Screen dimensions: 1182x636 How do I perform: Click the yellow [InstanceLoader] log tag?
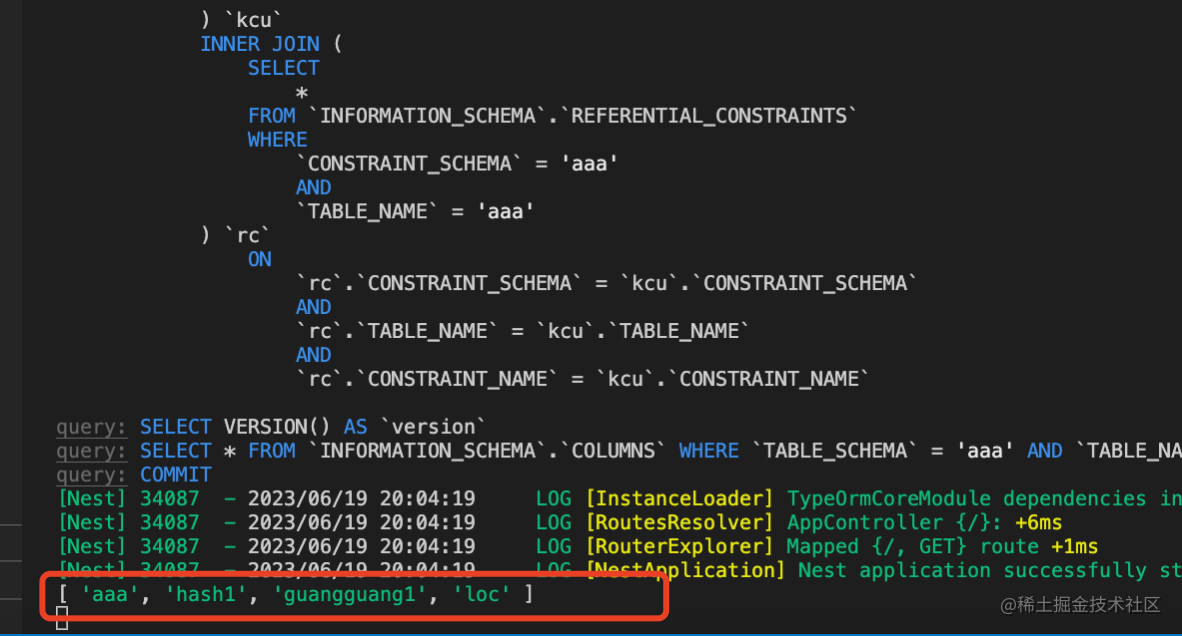click(679, 498)
